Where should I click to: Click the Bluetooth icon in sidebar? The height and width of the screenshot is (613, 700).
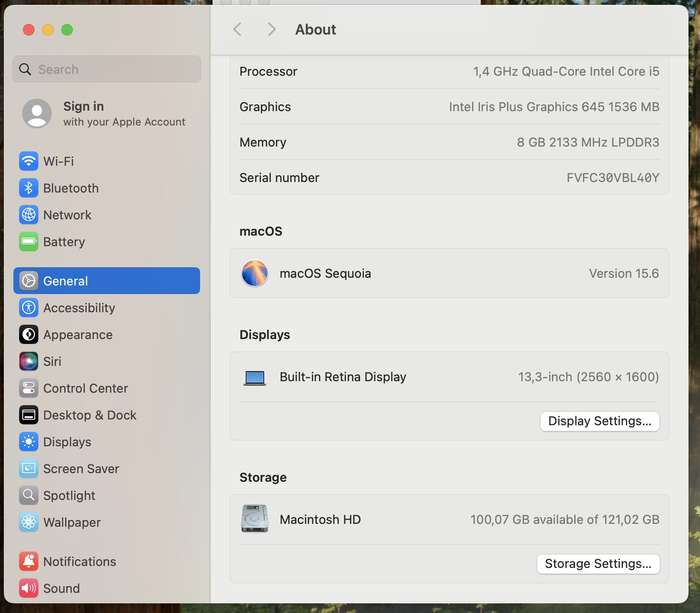pyautogui.click(x=29, y=188)
